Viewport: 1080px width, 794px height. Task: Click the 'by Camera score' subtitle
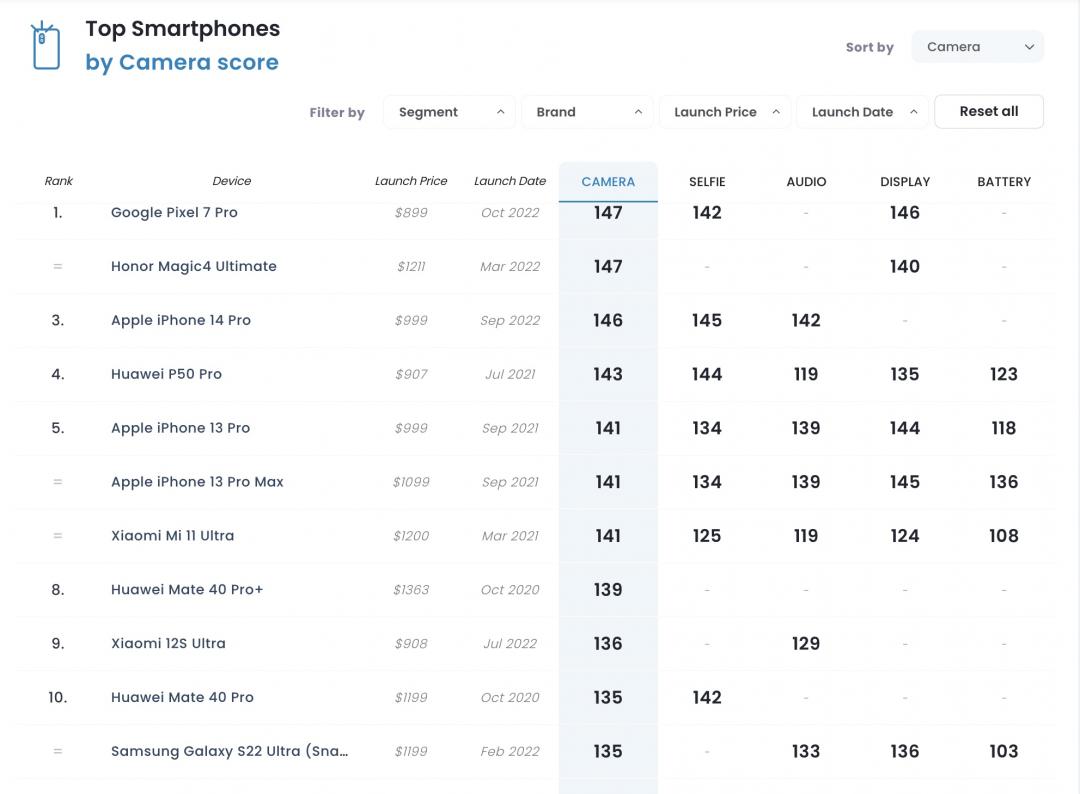182,63
